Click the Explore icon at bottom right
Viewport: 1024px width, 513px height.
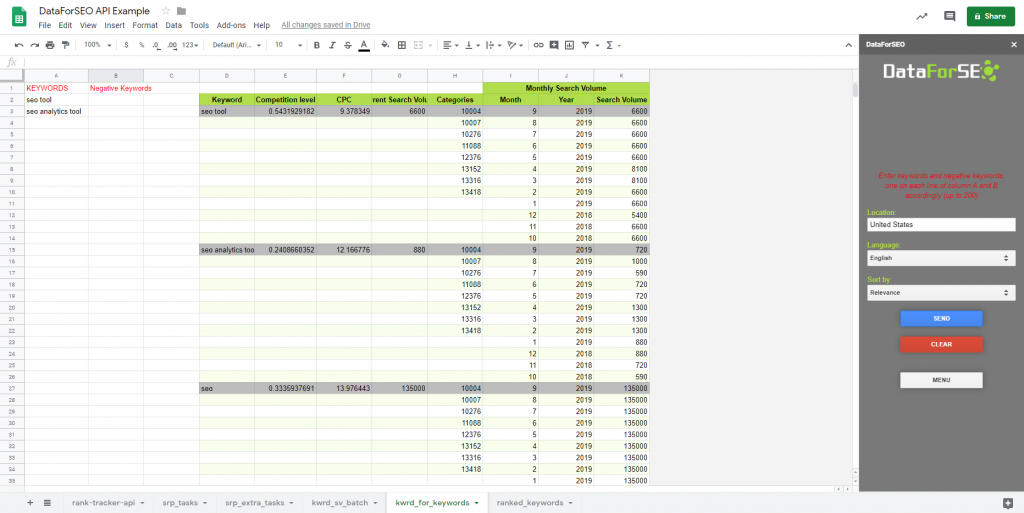click(x=1008, y=503)
